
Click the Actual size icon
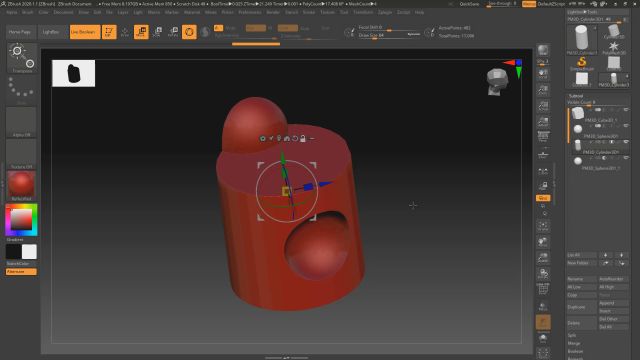pos(543,106)
